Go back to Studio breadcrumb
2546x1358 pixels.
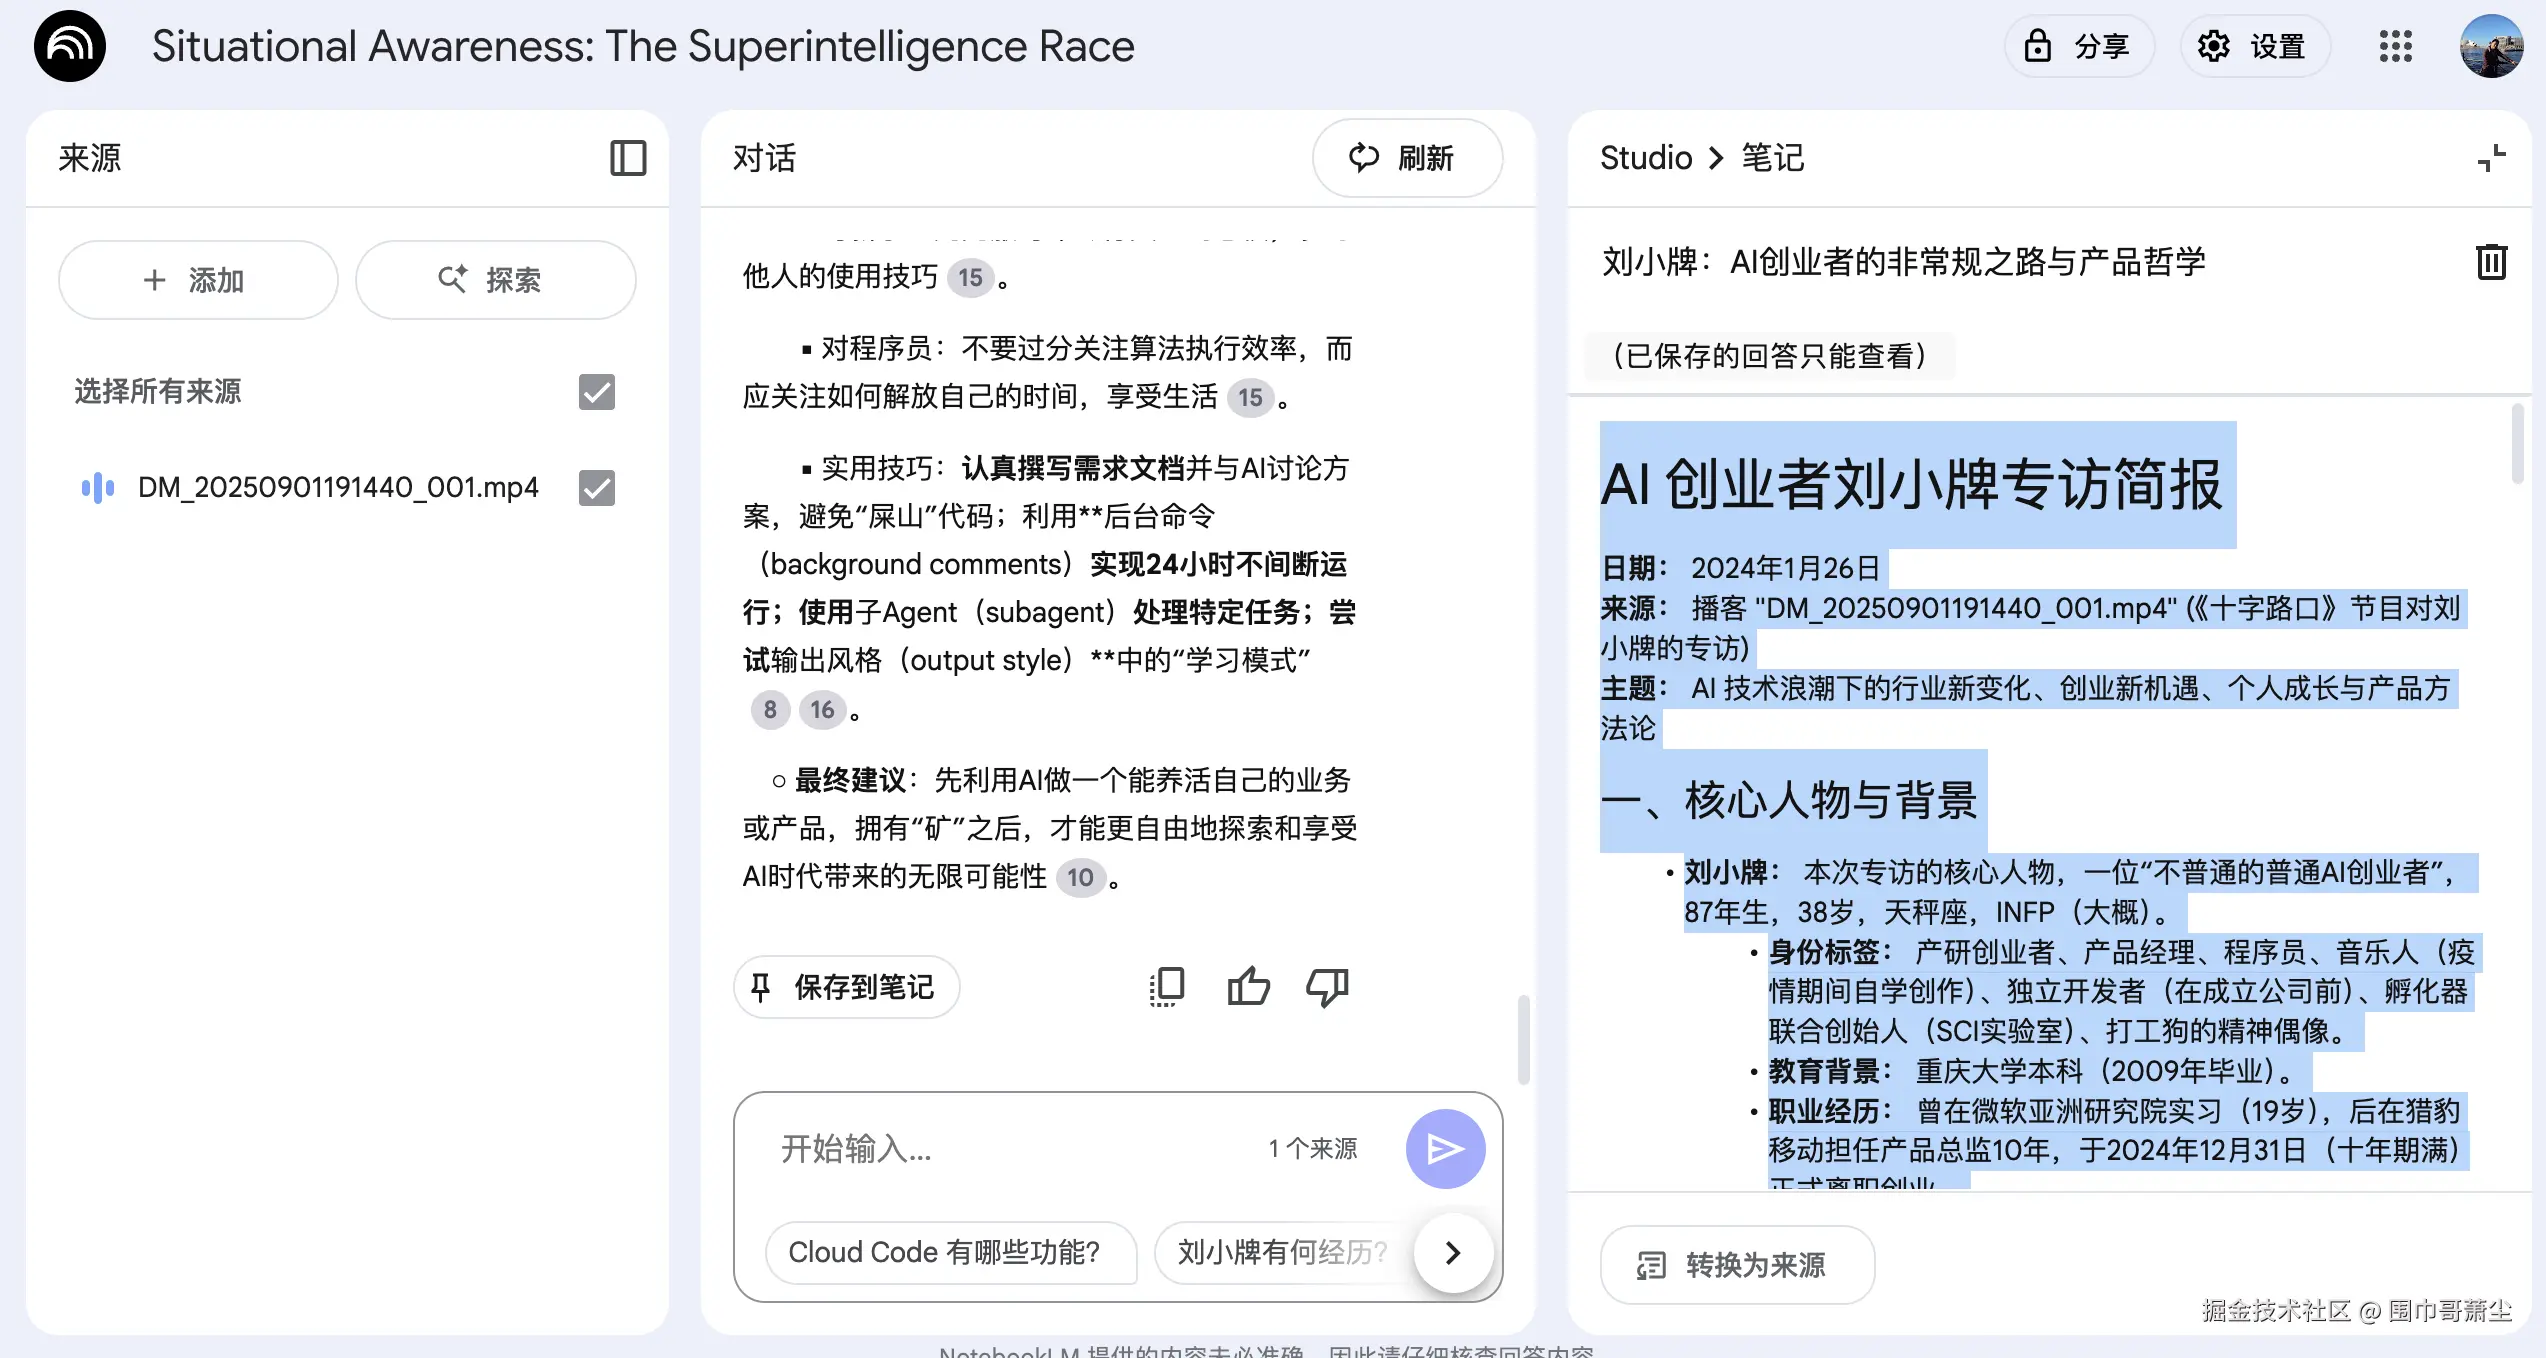pyautogui.click(x=1646, y=158)
